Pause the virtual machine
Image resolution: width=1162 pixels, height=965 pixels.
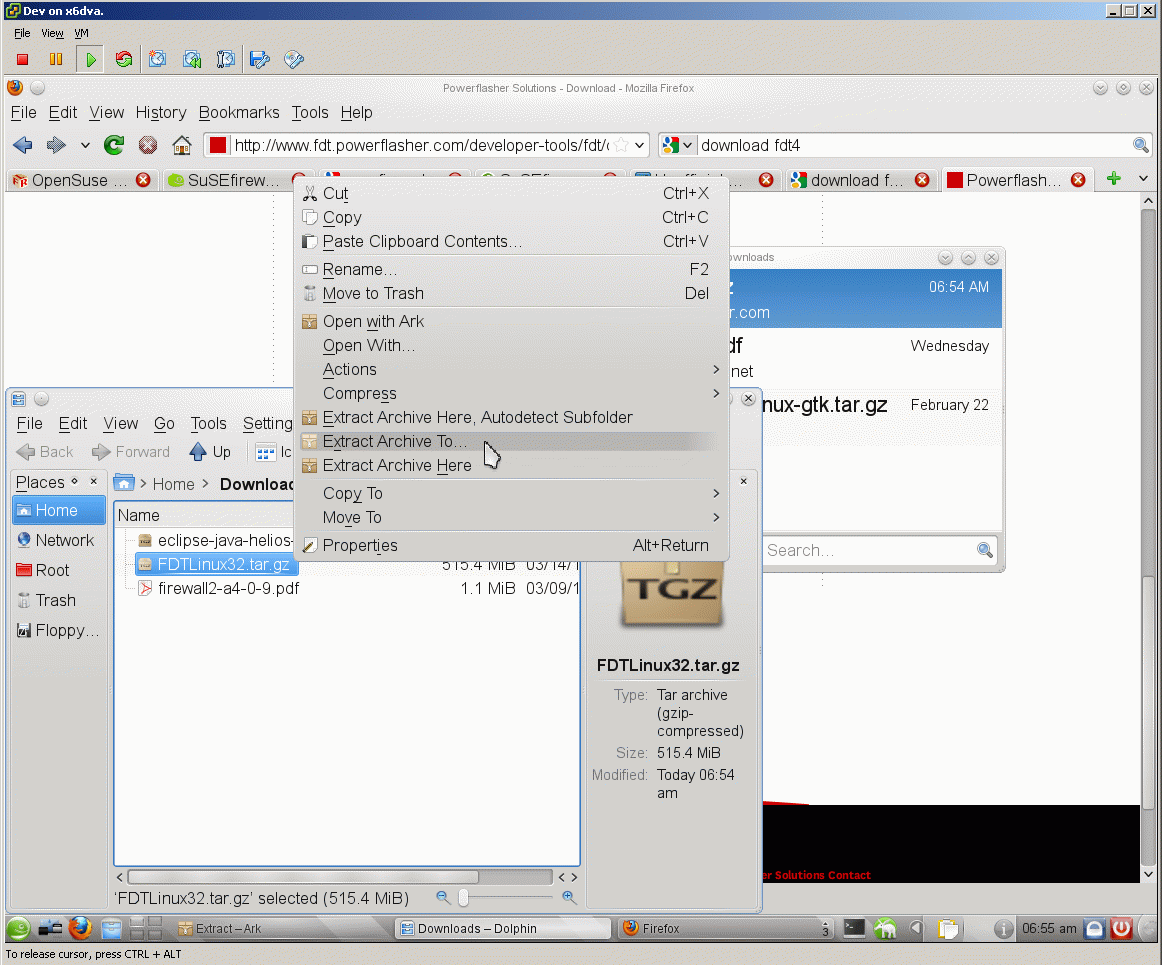56,59
